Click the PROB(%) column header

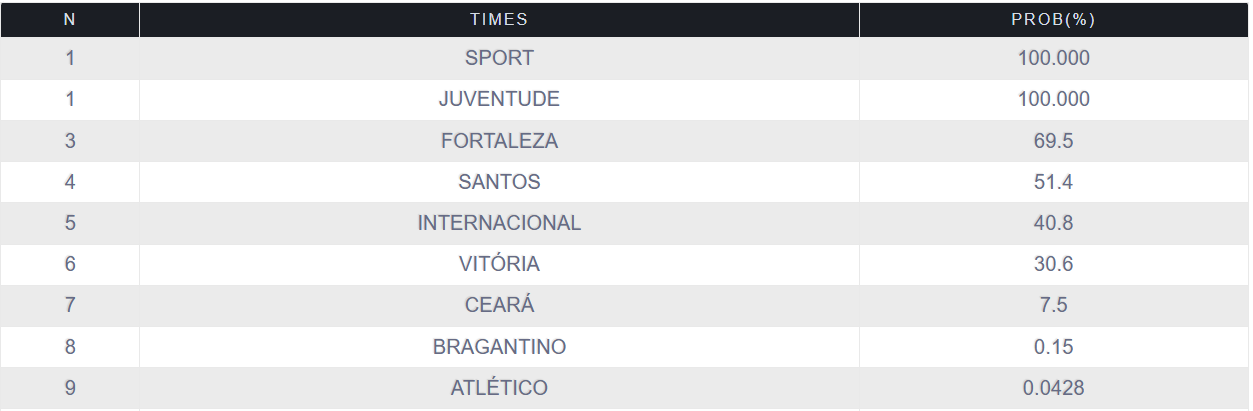pos(1053,19)
